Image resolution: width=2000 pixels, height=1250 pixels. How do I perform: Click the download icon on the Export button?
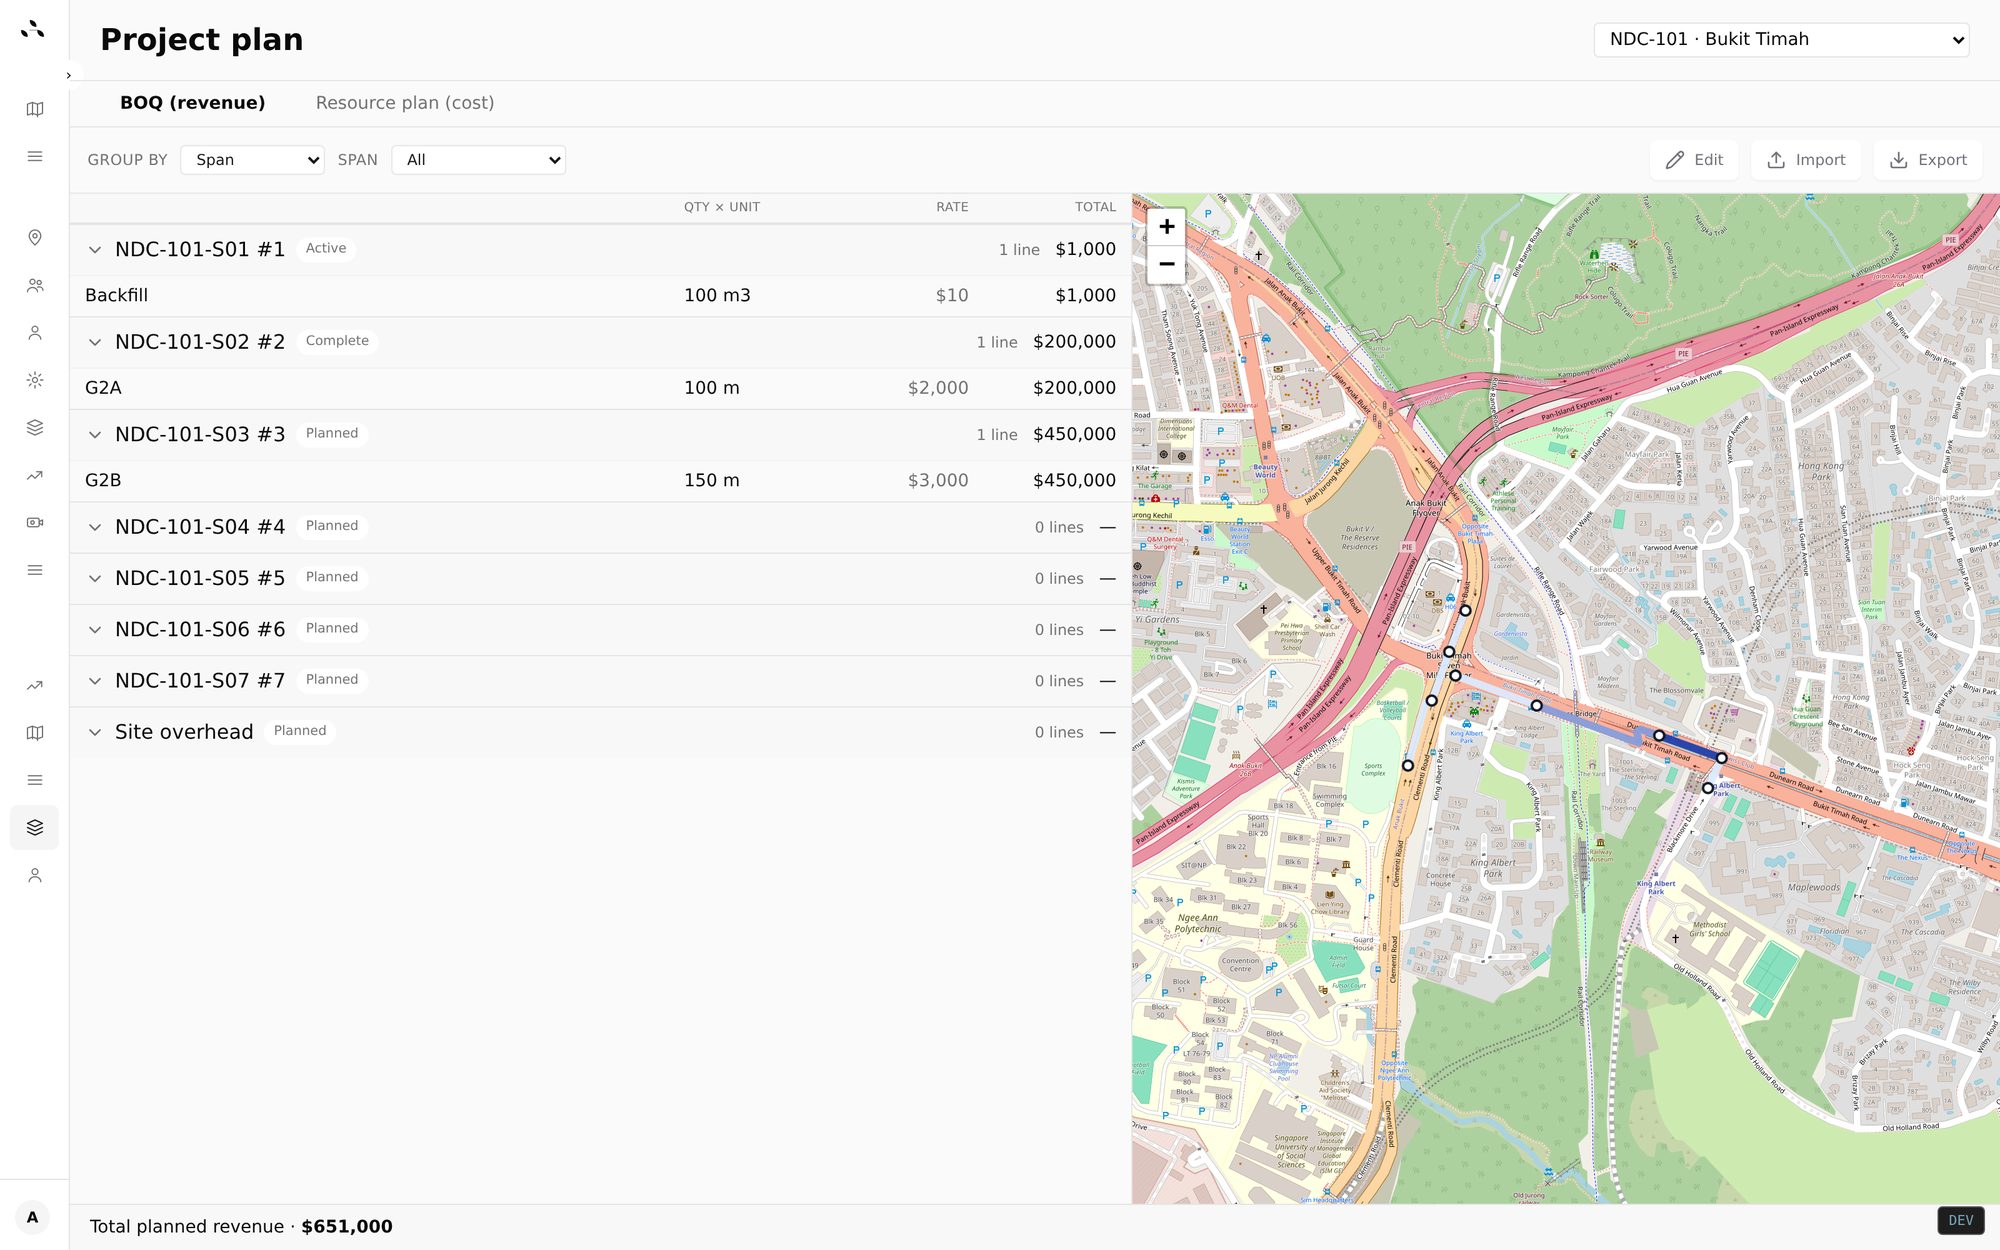[x=1898, y=160]
